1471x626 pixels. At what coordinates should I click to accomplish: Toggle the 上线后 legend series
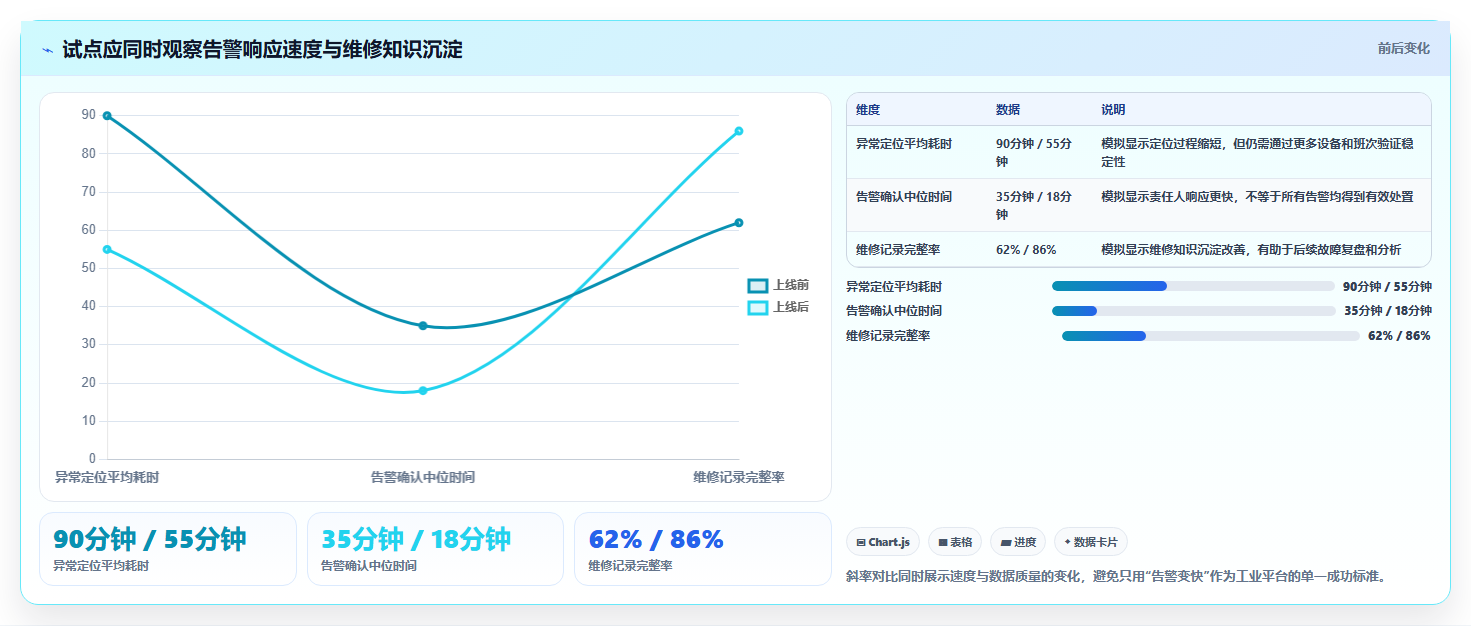[778, 307]
